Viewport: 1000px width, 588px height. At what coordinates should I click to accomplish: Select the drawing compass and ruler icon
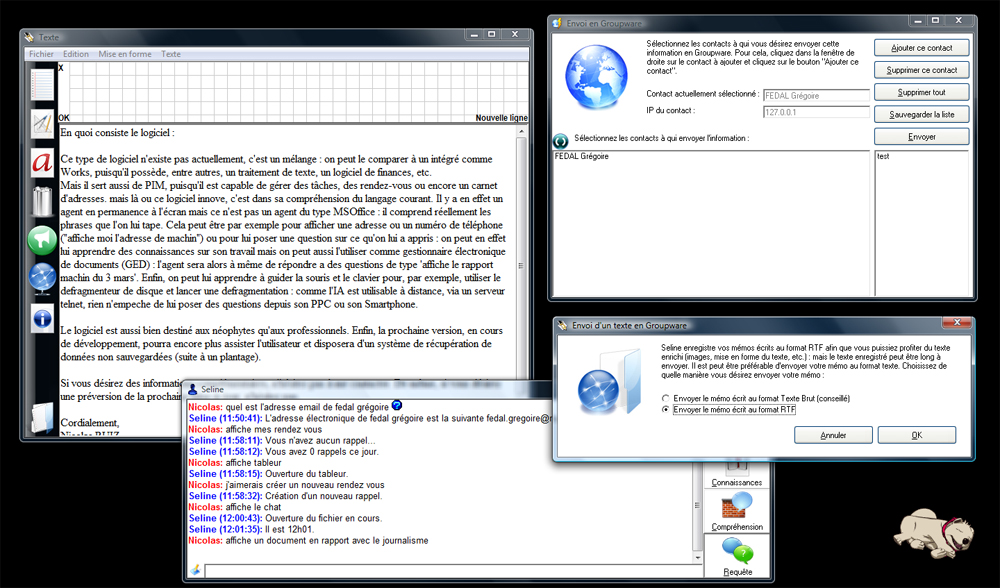[x=42, y=124]
